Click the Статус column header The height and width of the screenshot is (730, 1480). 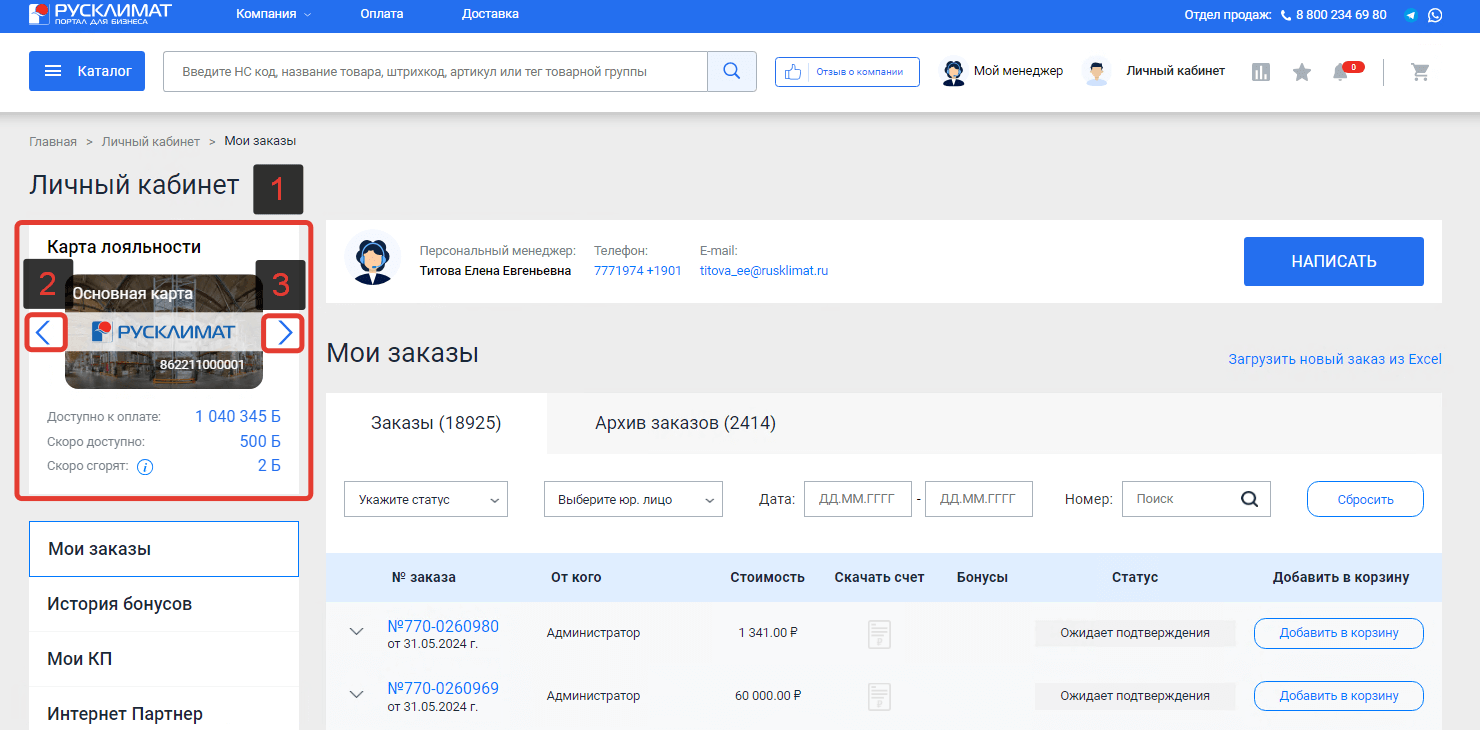[1135, 577]
